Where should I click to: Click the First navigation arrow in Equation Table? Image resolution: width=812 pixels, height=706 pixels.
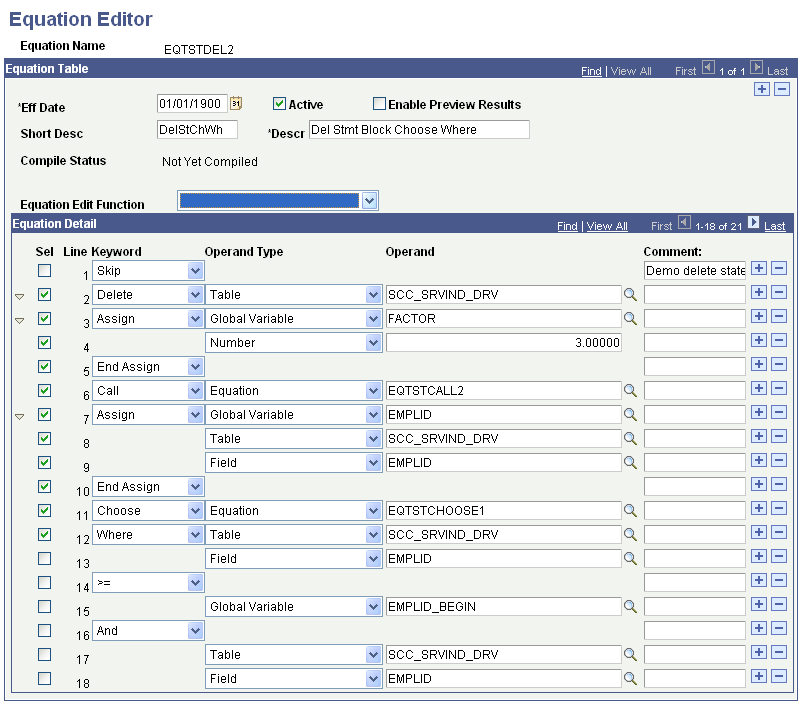pyautogui.click(x=709, y=70)
